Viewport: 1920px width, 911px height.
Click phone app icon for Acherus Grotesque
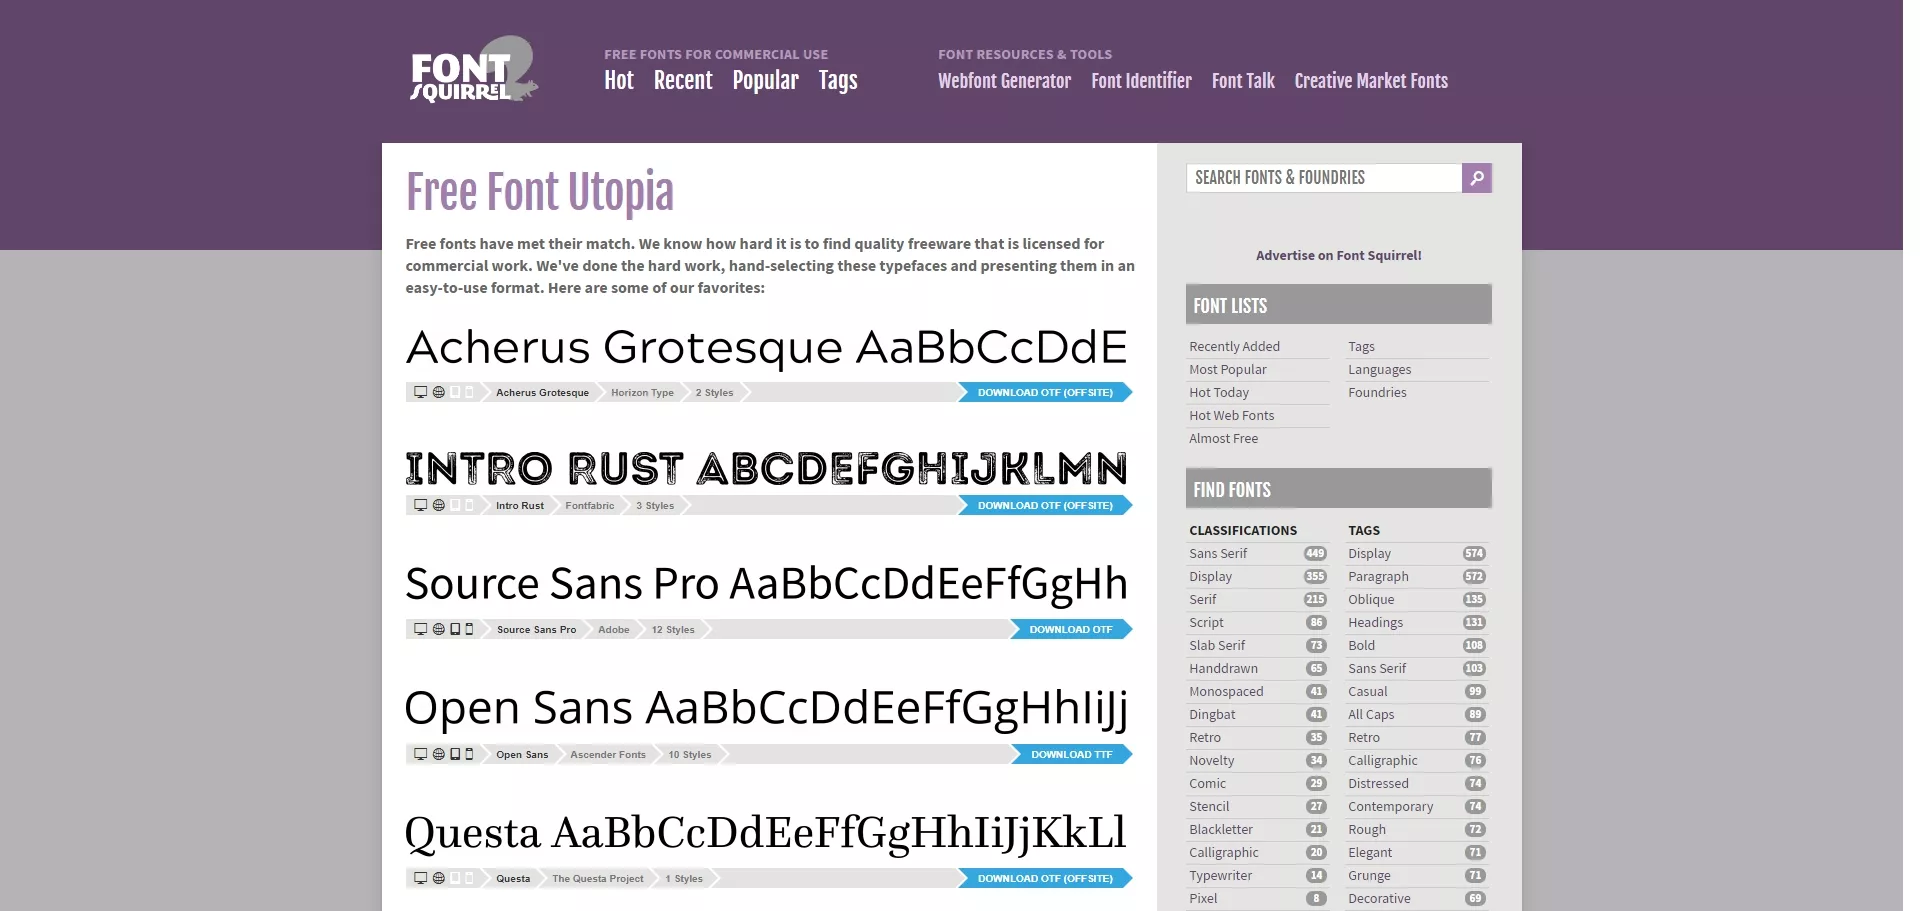(469, 392)
